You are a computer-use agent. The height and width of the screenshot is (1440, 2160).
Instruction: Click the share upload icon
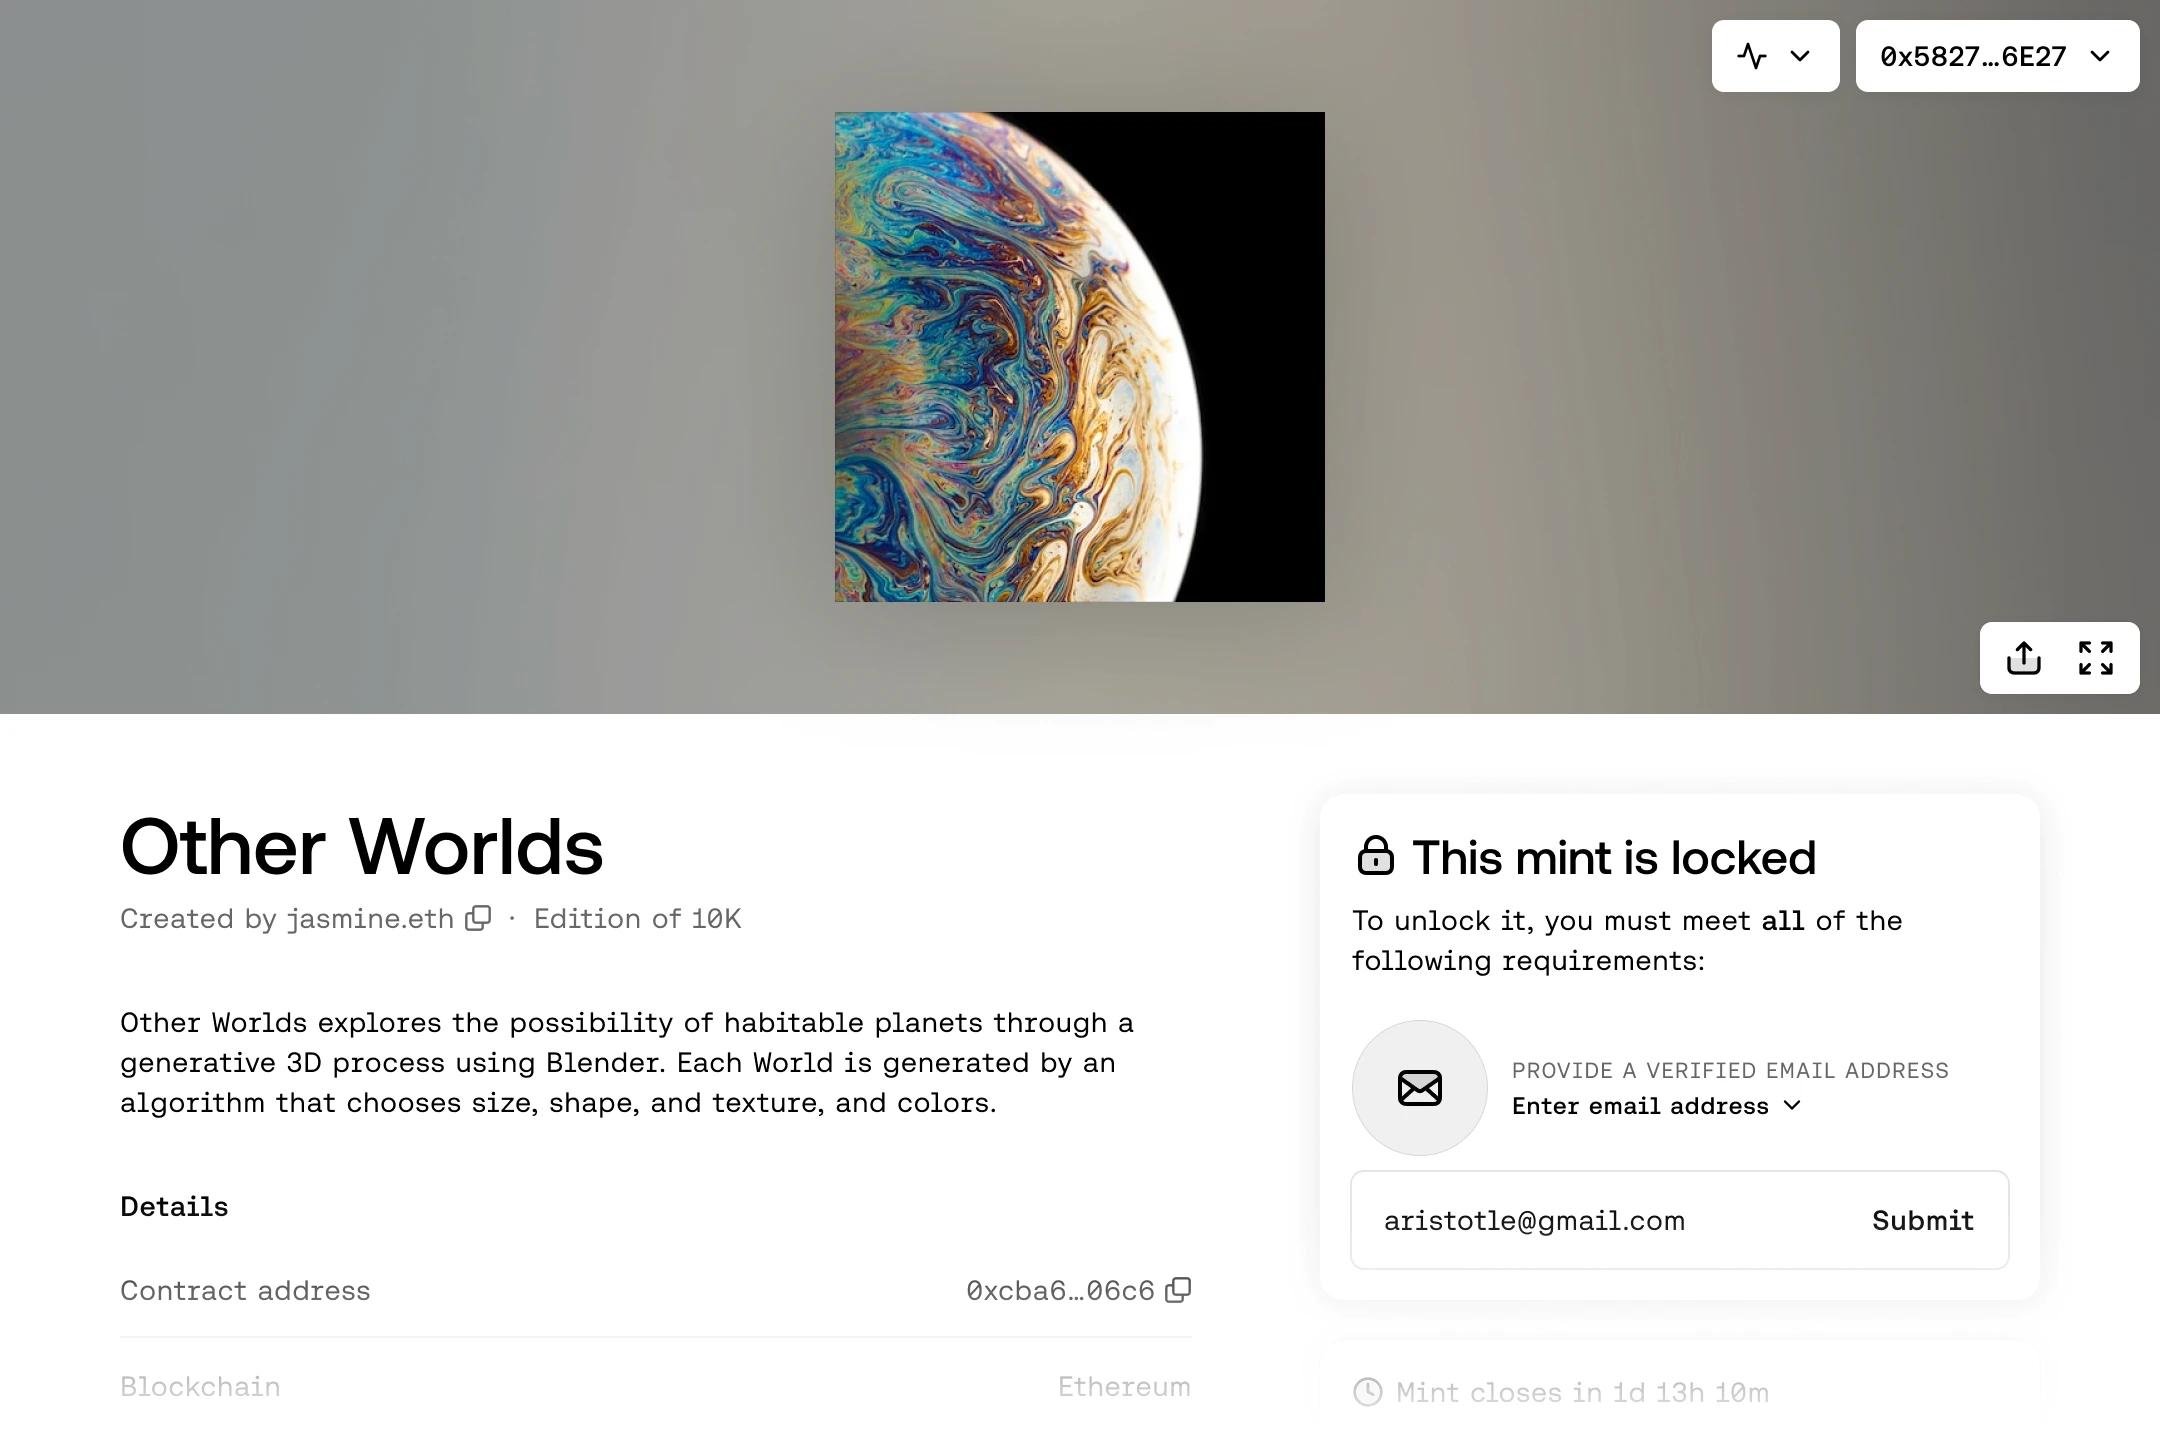click(x=2023, y=658)
